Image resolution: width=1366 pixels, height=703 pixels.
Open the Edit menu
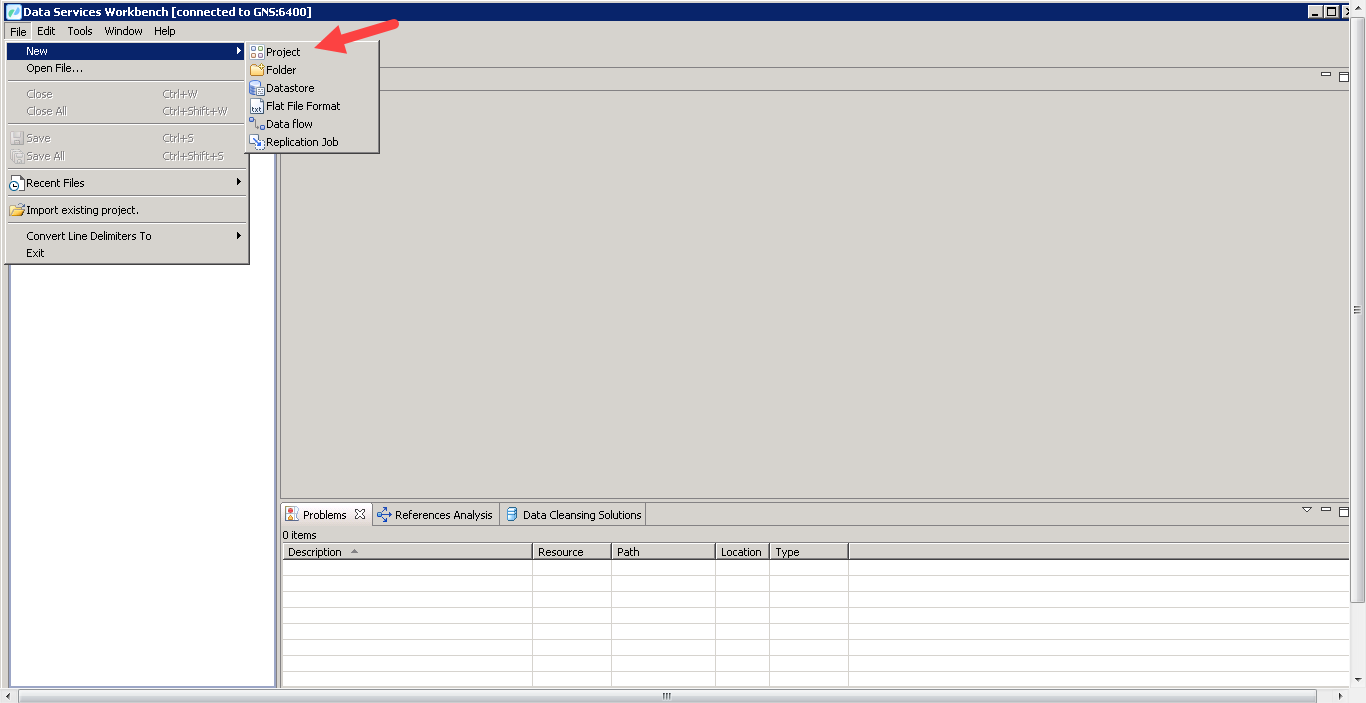(x=46, y=31)
